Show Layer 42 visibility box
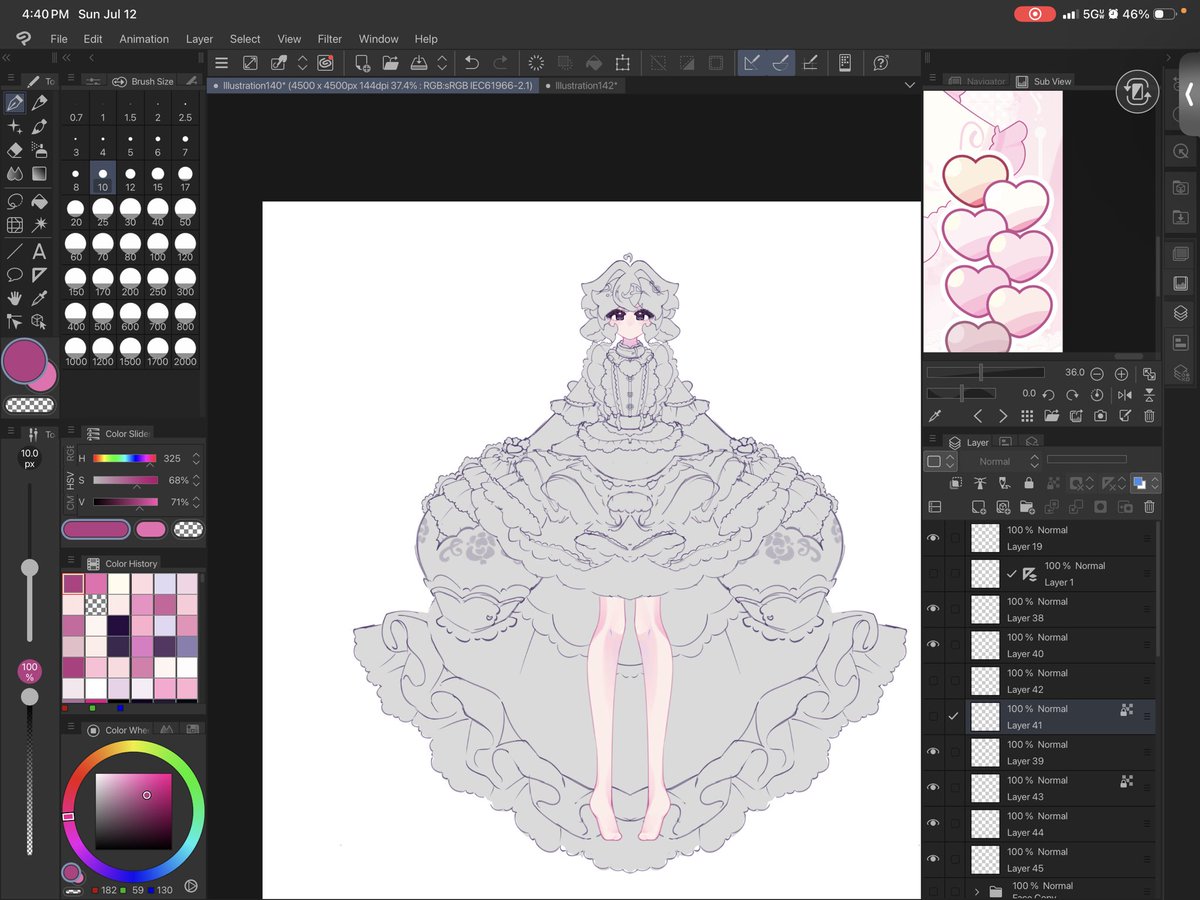Screen dimensions: 1200x900 933,681
